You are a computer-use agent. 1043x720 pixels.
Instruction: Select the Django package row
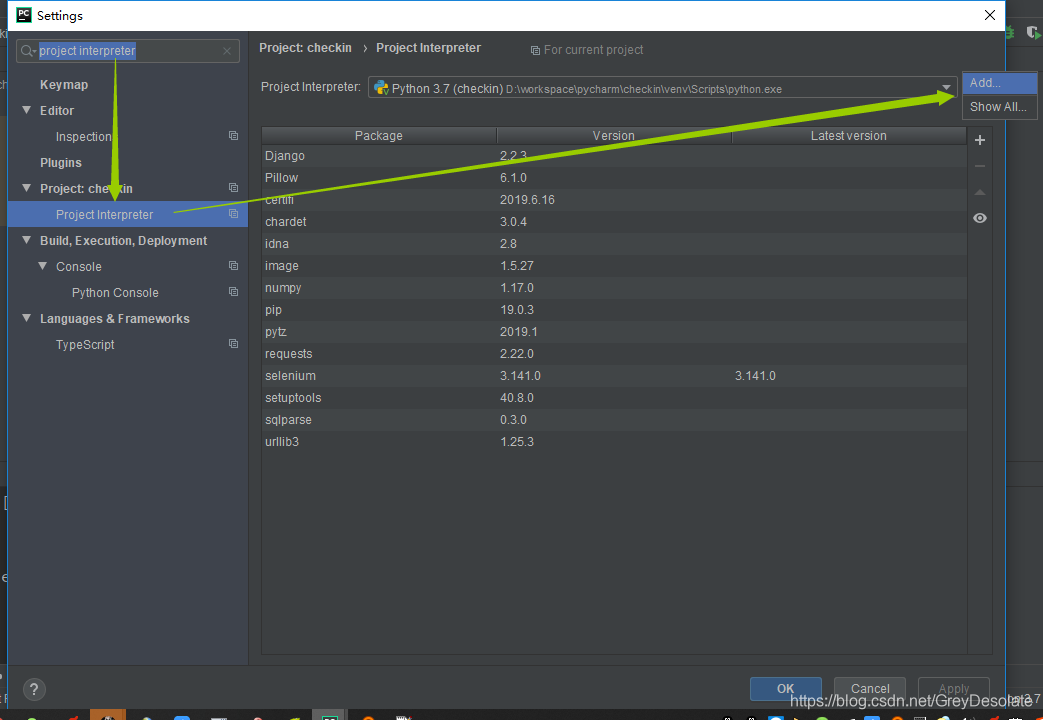point(614,156)
